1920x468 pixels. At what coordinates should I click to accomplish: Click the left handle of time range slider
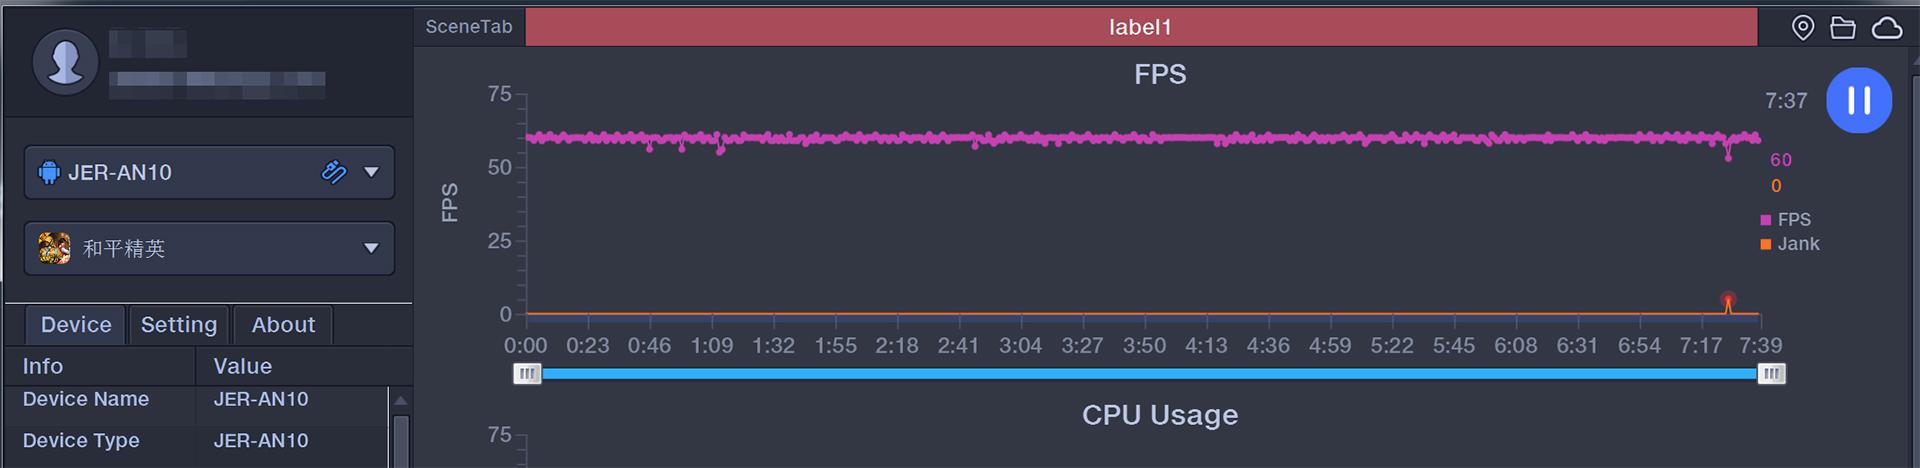click(527, 374)
